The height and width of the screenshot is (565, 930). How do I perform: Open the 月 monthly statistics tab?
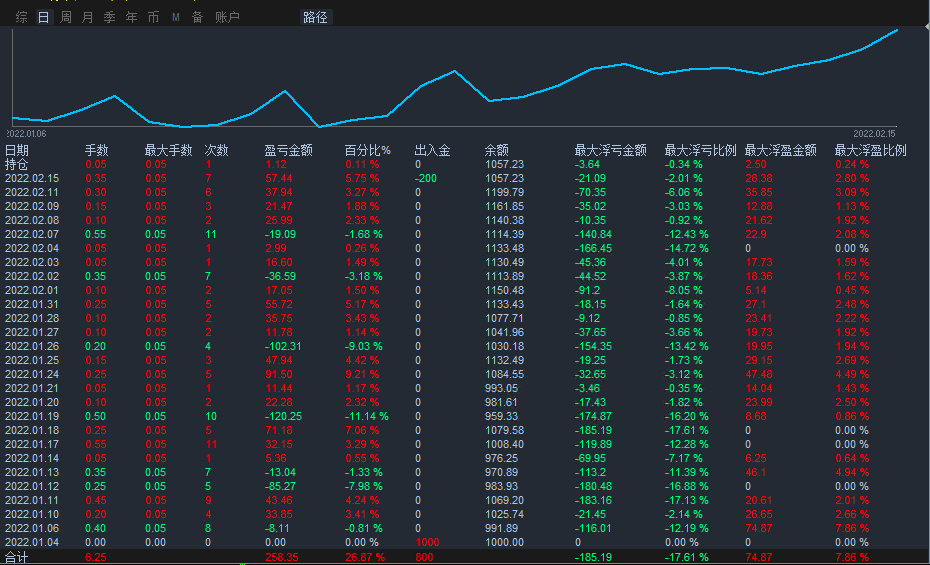[87, 17]
